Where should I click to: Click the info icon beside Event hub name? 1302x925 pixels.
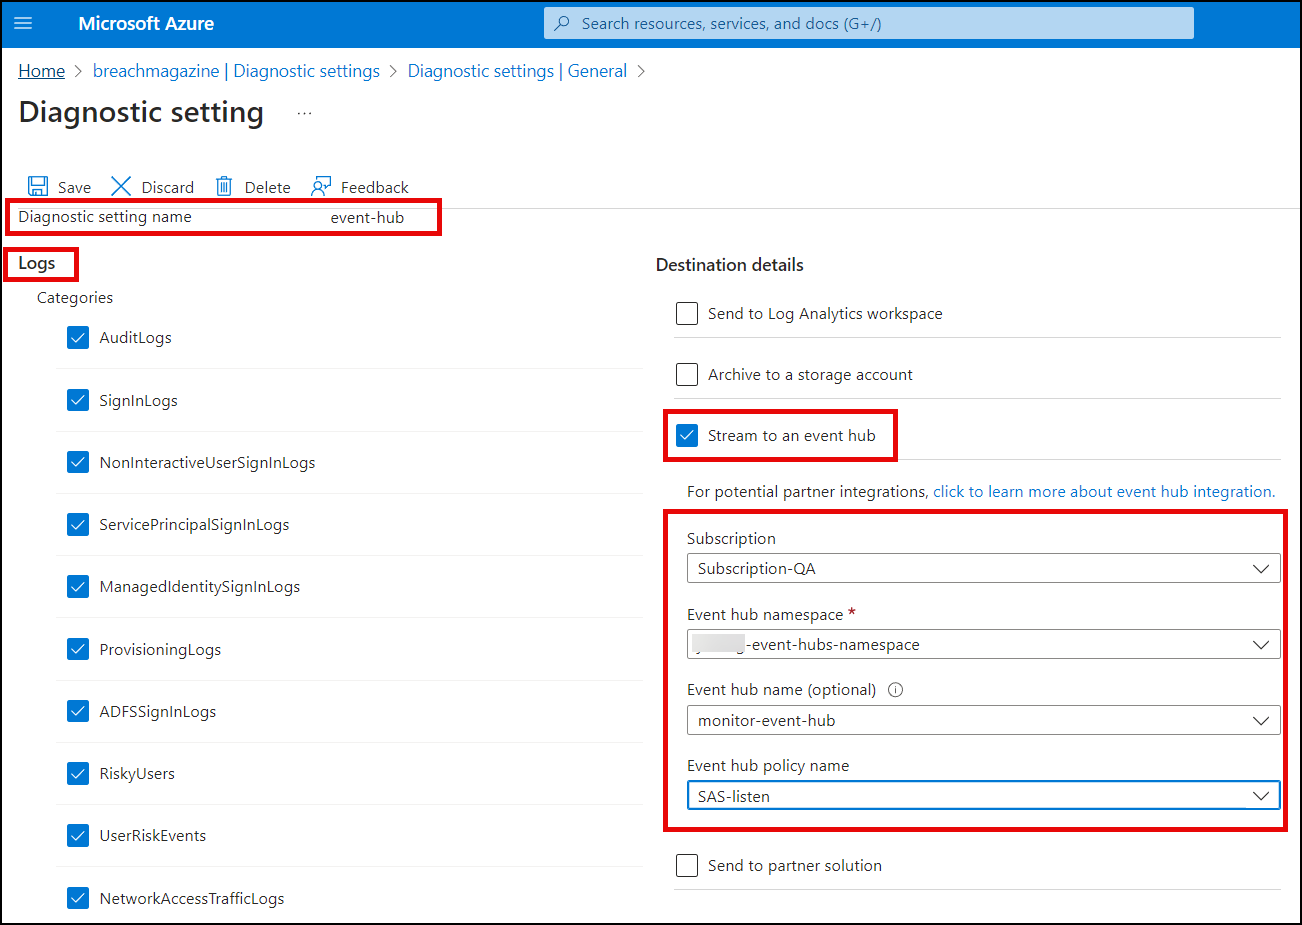coord(895,689)
